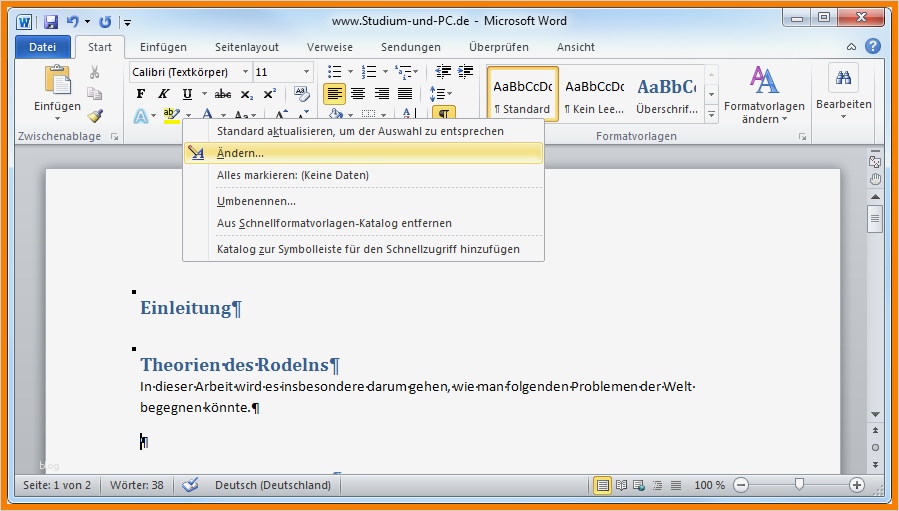Open the font size 11 dropdown
899x511 pixels.
pos(306,72)
